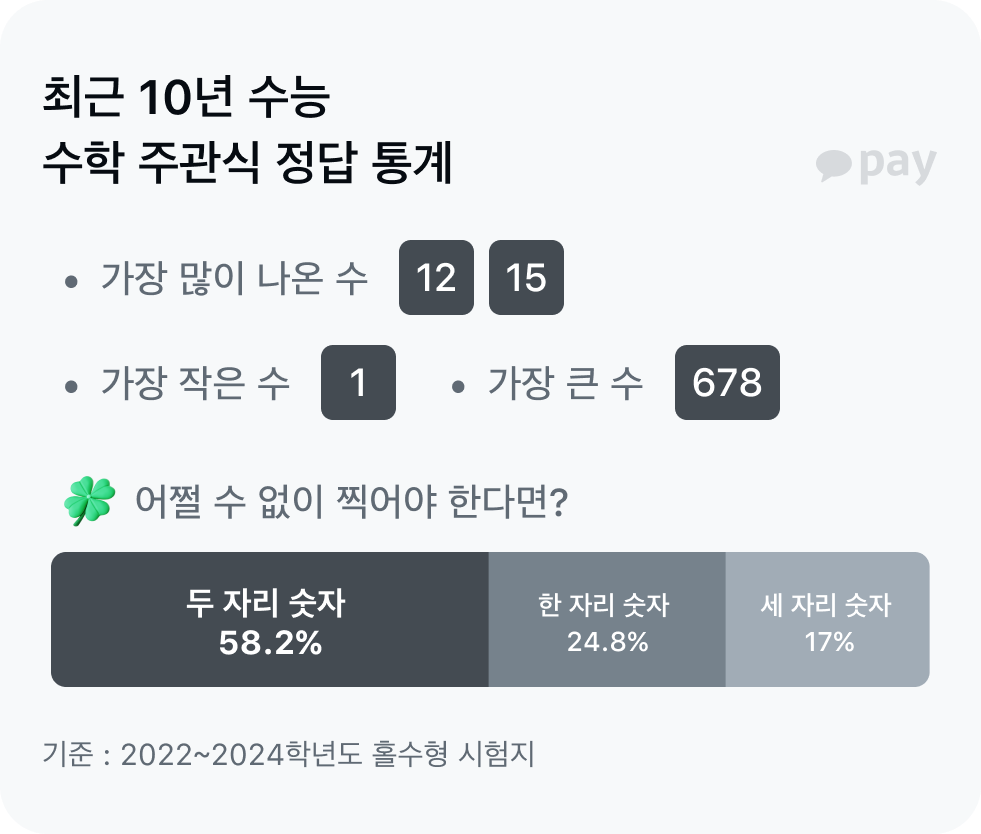
Task: Click the 기준 2022~2024학년도 홀수형 시험지 footnote
Action: pyautogui.click(x=289, y=754)
